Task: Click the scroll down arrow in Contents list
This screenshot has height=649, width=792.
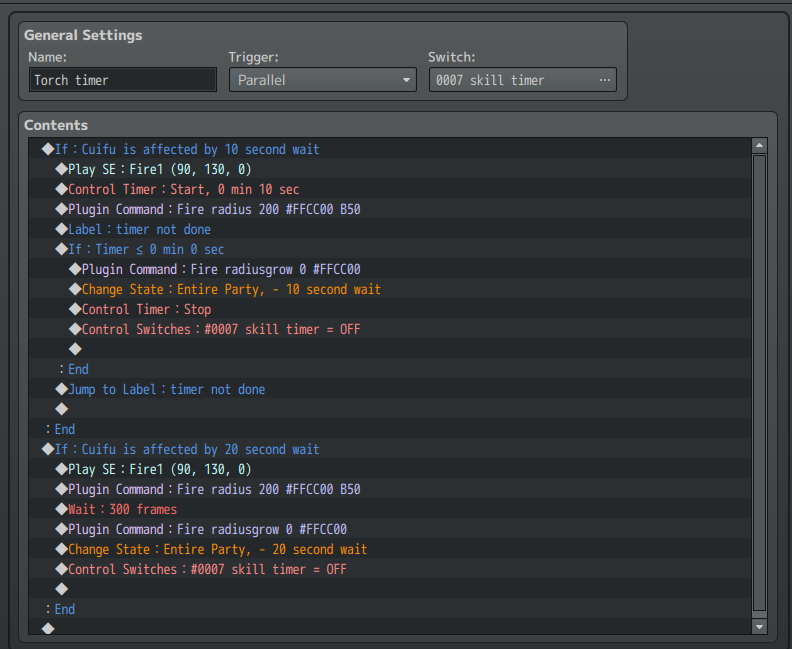Action: [759, 627]
